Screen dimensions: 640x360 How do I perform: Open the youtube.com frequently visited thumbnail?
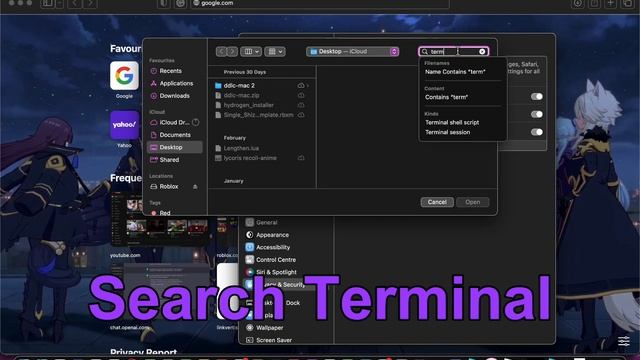pyautogui.click(x=159, y=219)
